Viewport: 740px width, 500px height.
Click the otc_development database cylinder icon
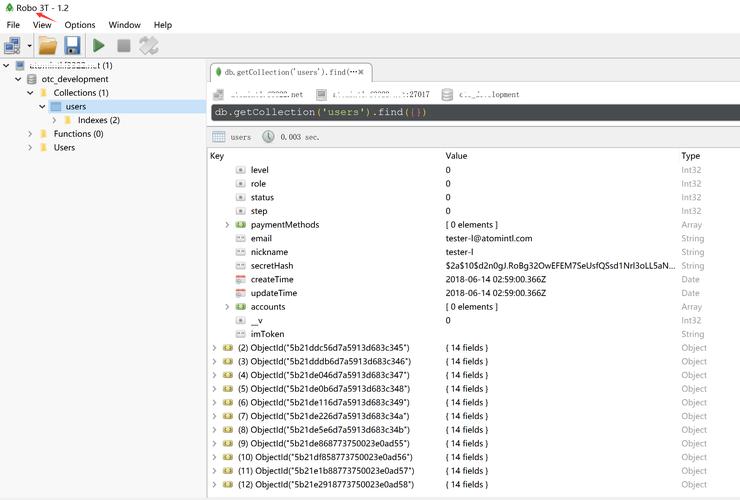(x=32, y=79)
